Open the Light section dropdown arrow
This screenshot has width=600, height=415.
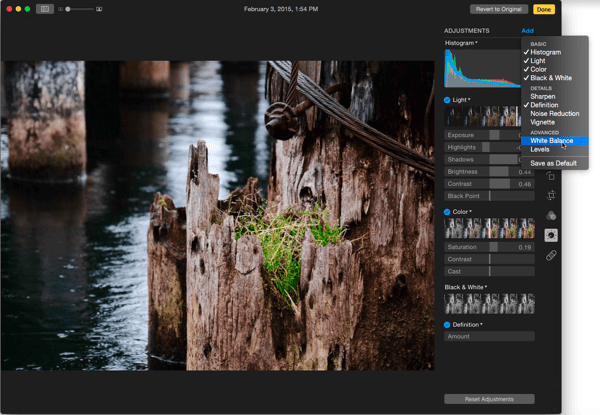pyautogui.click(x=469, y=99)
